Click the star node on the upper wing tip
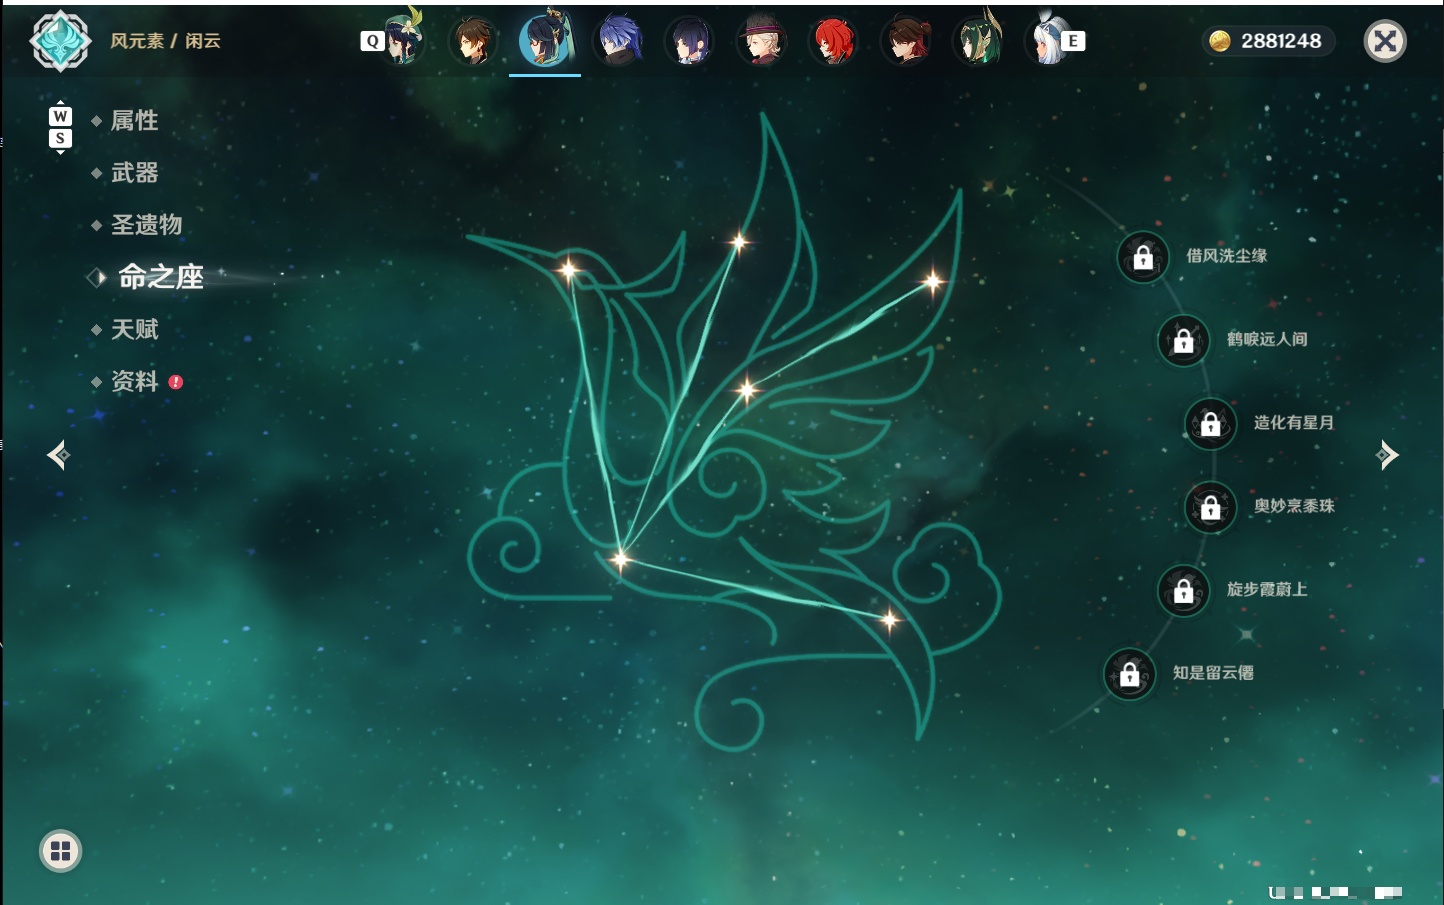This screenshot has height=905, width=1444. tap(739, 241)
